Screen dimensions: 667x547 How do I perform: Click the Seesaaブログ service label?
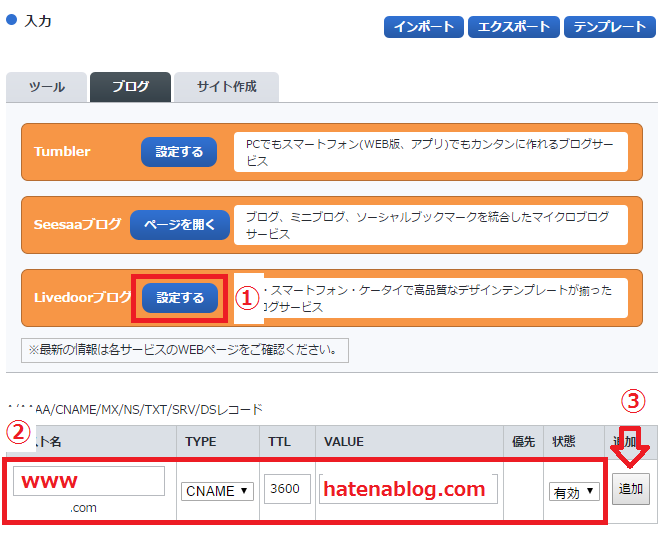(x=77, y=224)
